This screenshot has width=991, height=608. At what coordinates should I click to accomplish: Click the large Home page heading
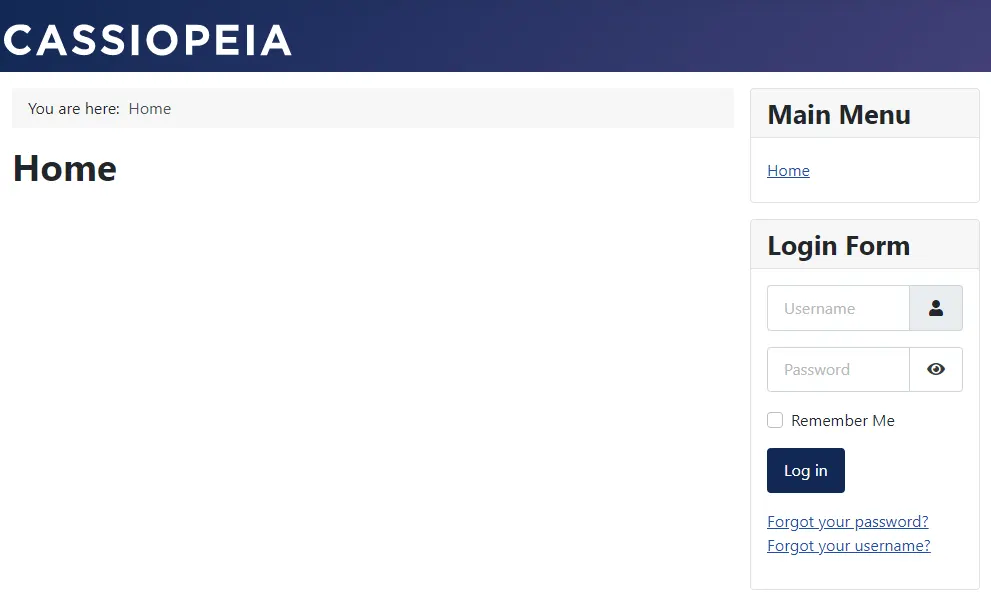pos(65,168)
